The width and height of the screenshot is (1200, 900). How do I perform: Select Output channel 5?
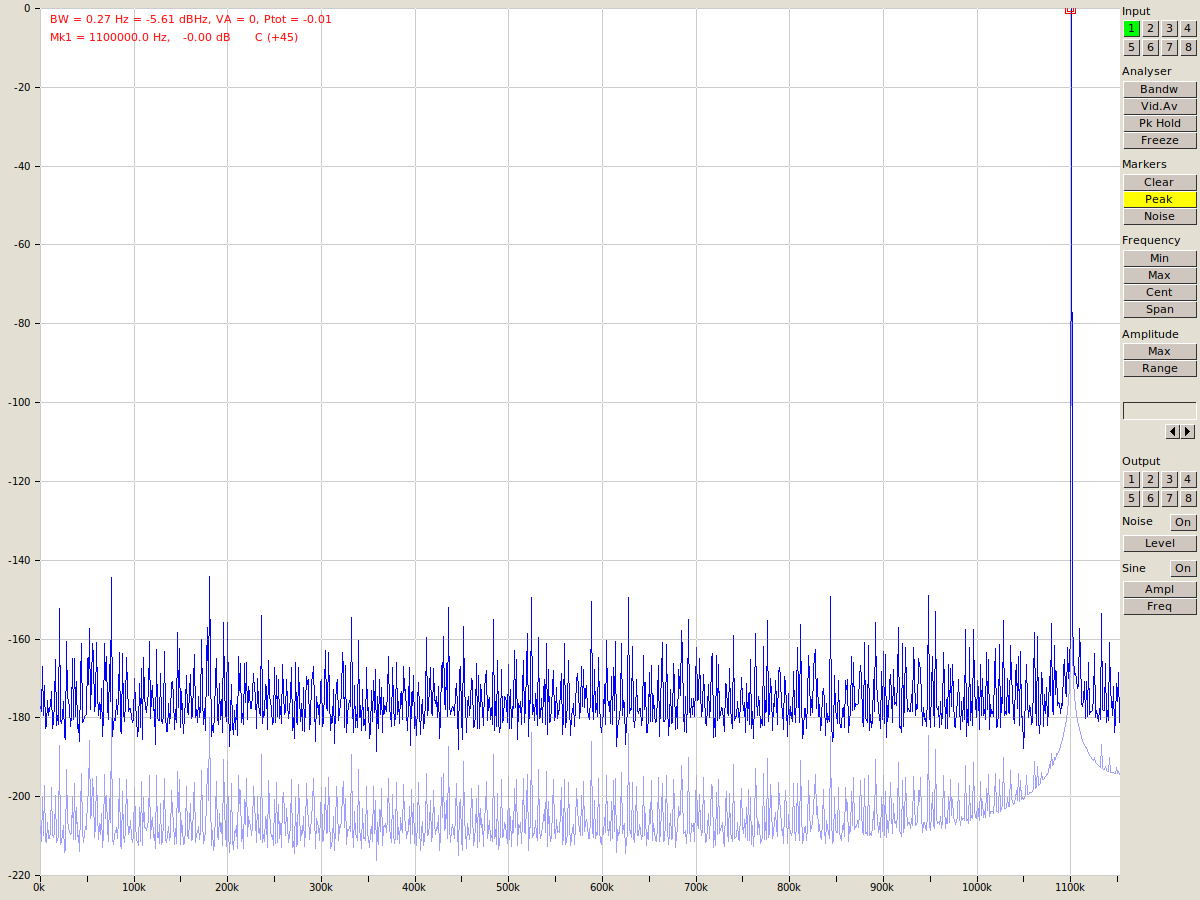point(1131,498)
